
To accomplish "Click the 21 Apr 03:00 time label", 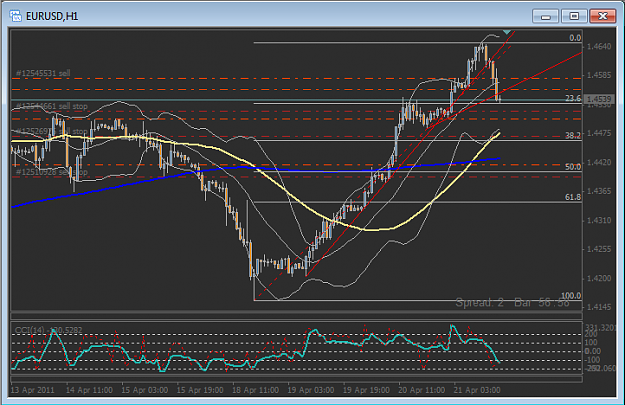I will 477,390.
